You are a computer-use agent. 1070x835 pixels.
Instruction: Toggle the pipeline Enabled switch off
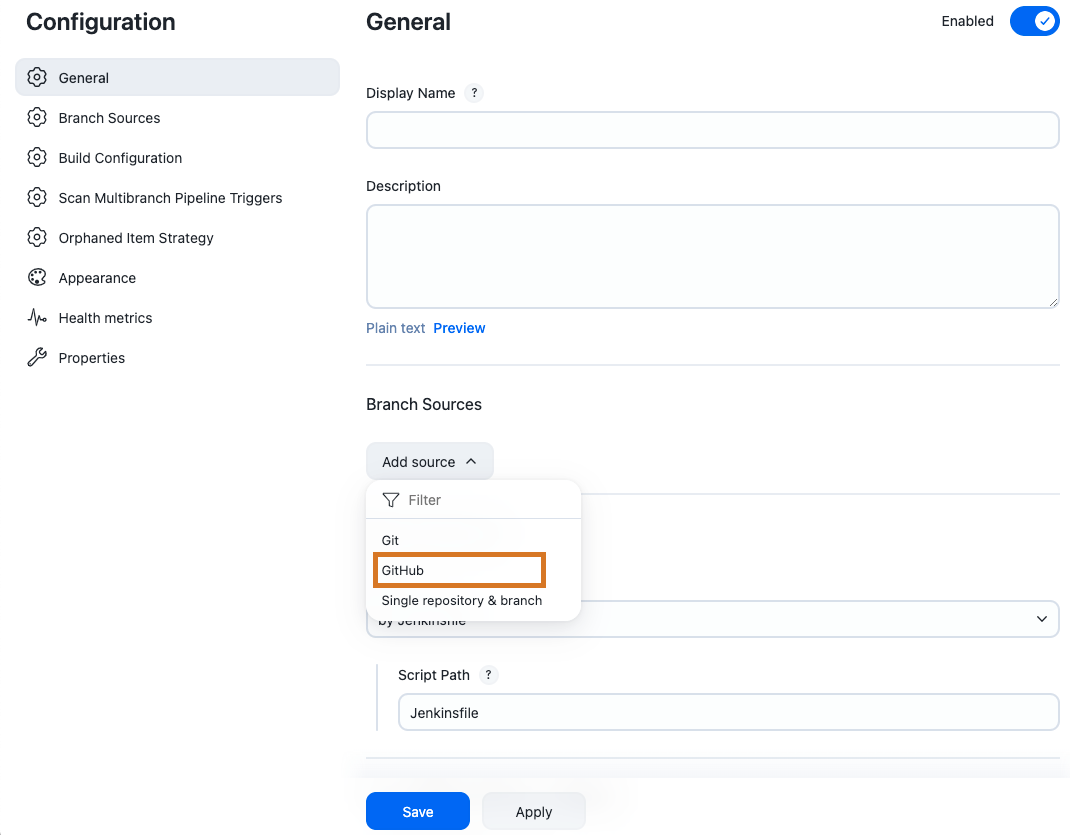[1035, 20]
